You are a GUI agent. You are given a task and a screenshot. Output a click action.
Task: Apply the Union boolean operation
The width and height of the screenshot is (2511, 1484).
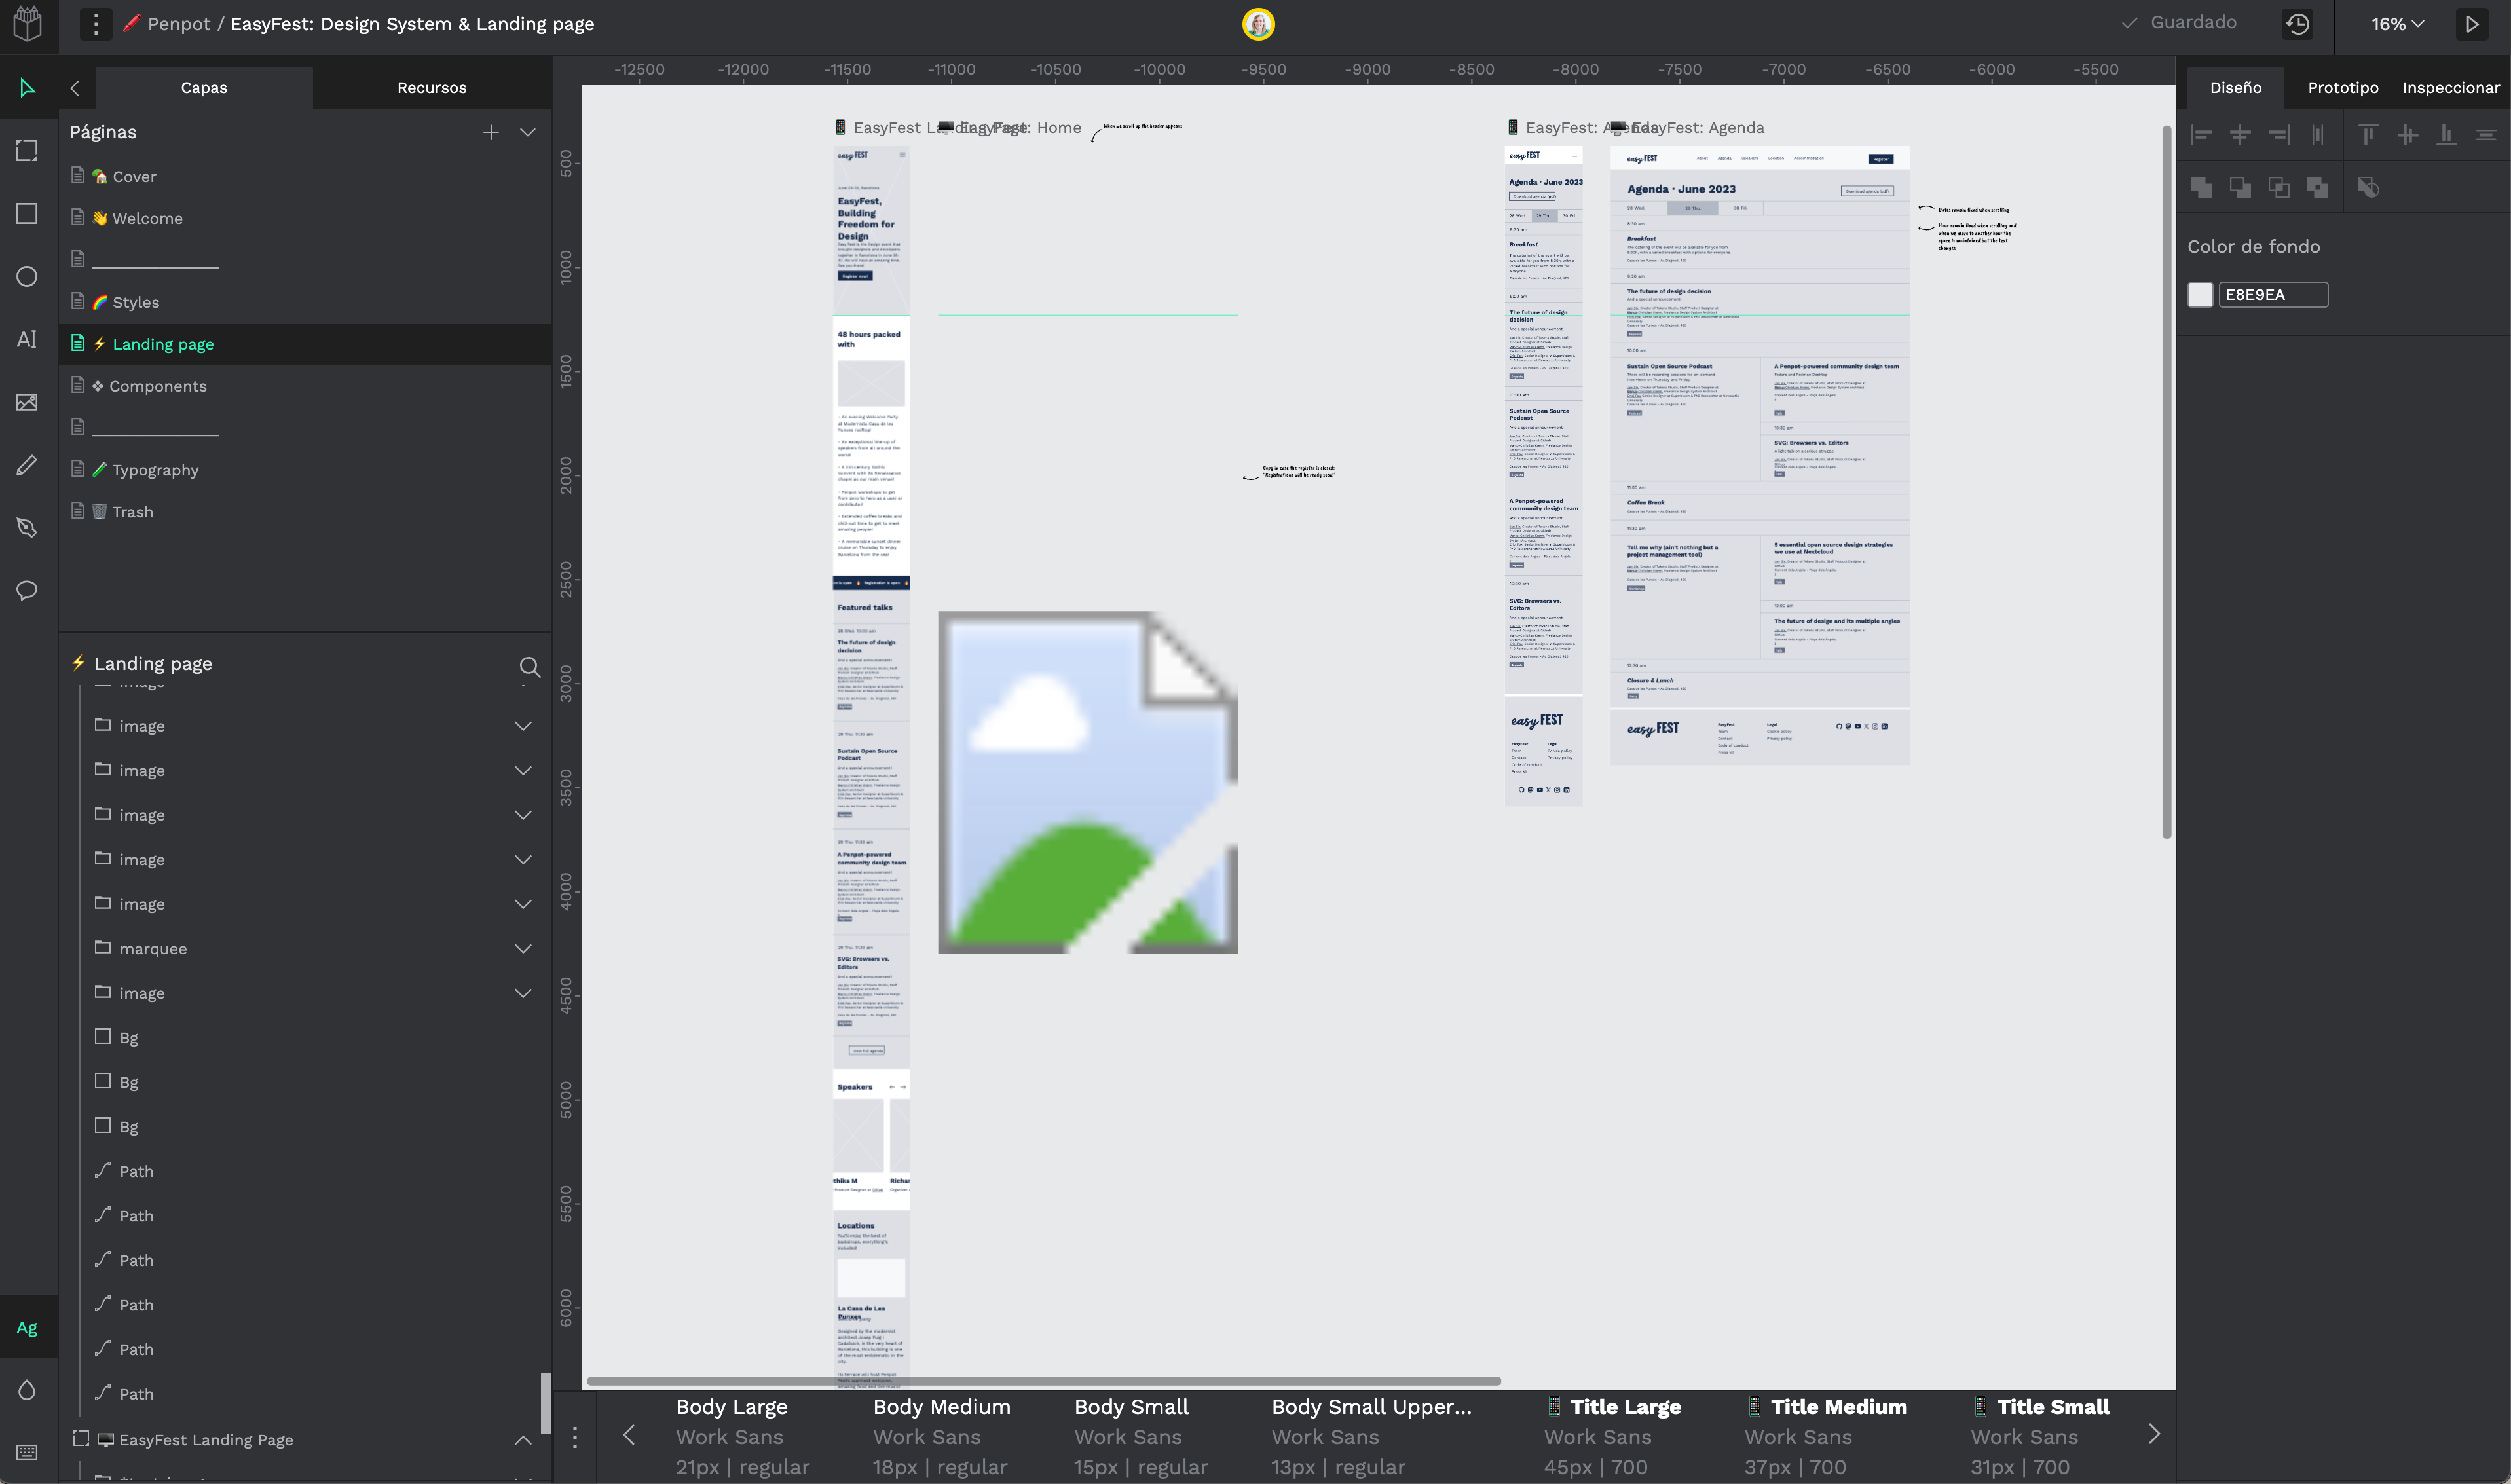tap(2203, 187)
